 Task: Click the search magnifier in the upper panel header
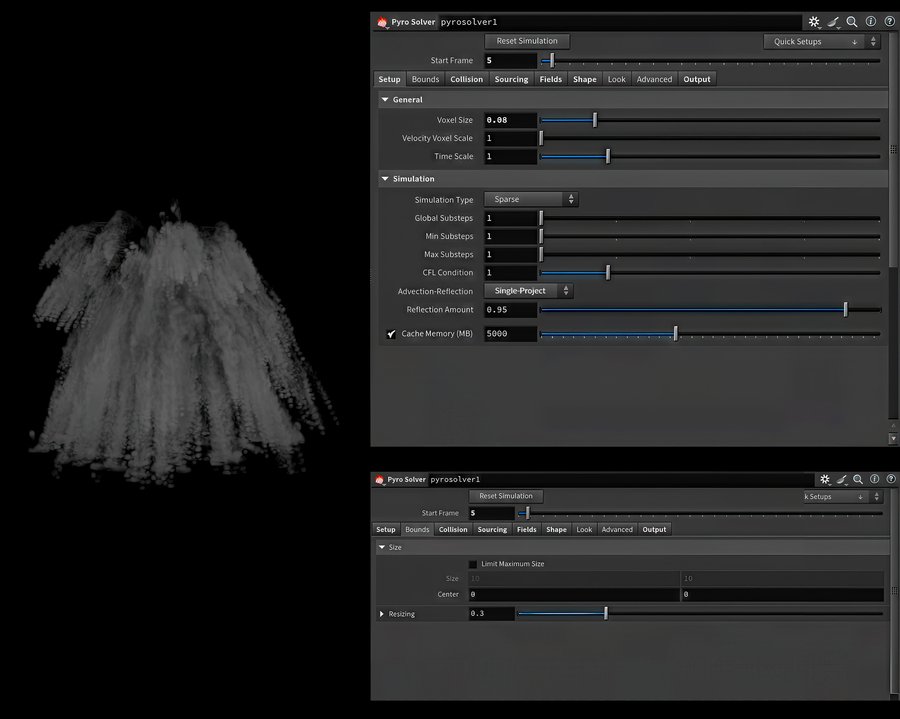coord(852,22)
